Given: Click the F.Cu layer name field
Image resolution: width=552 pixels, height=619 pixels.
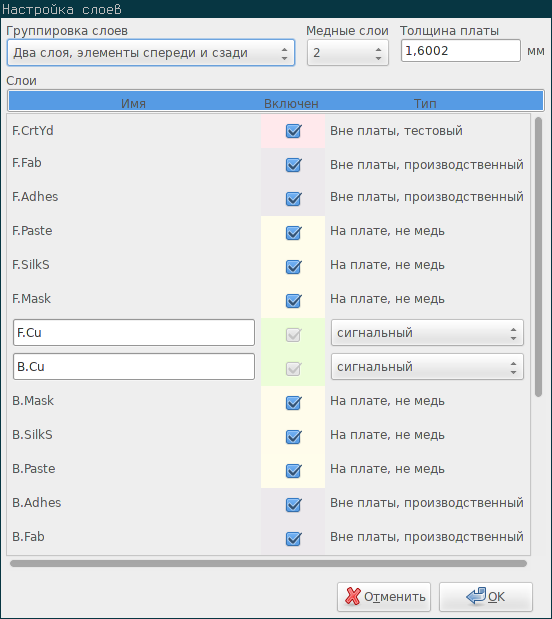Looking at the screenshot, I should [134, 333].
